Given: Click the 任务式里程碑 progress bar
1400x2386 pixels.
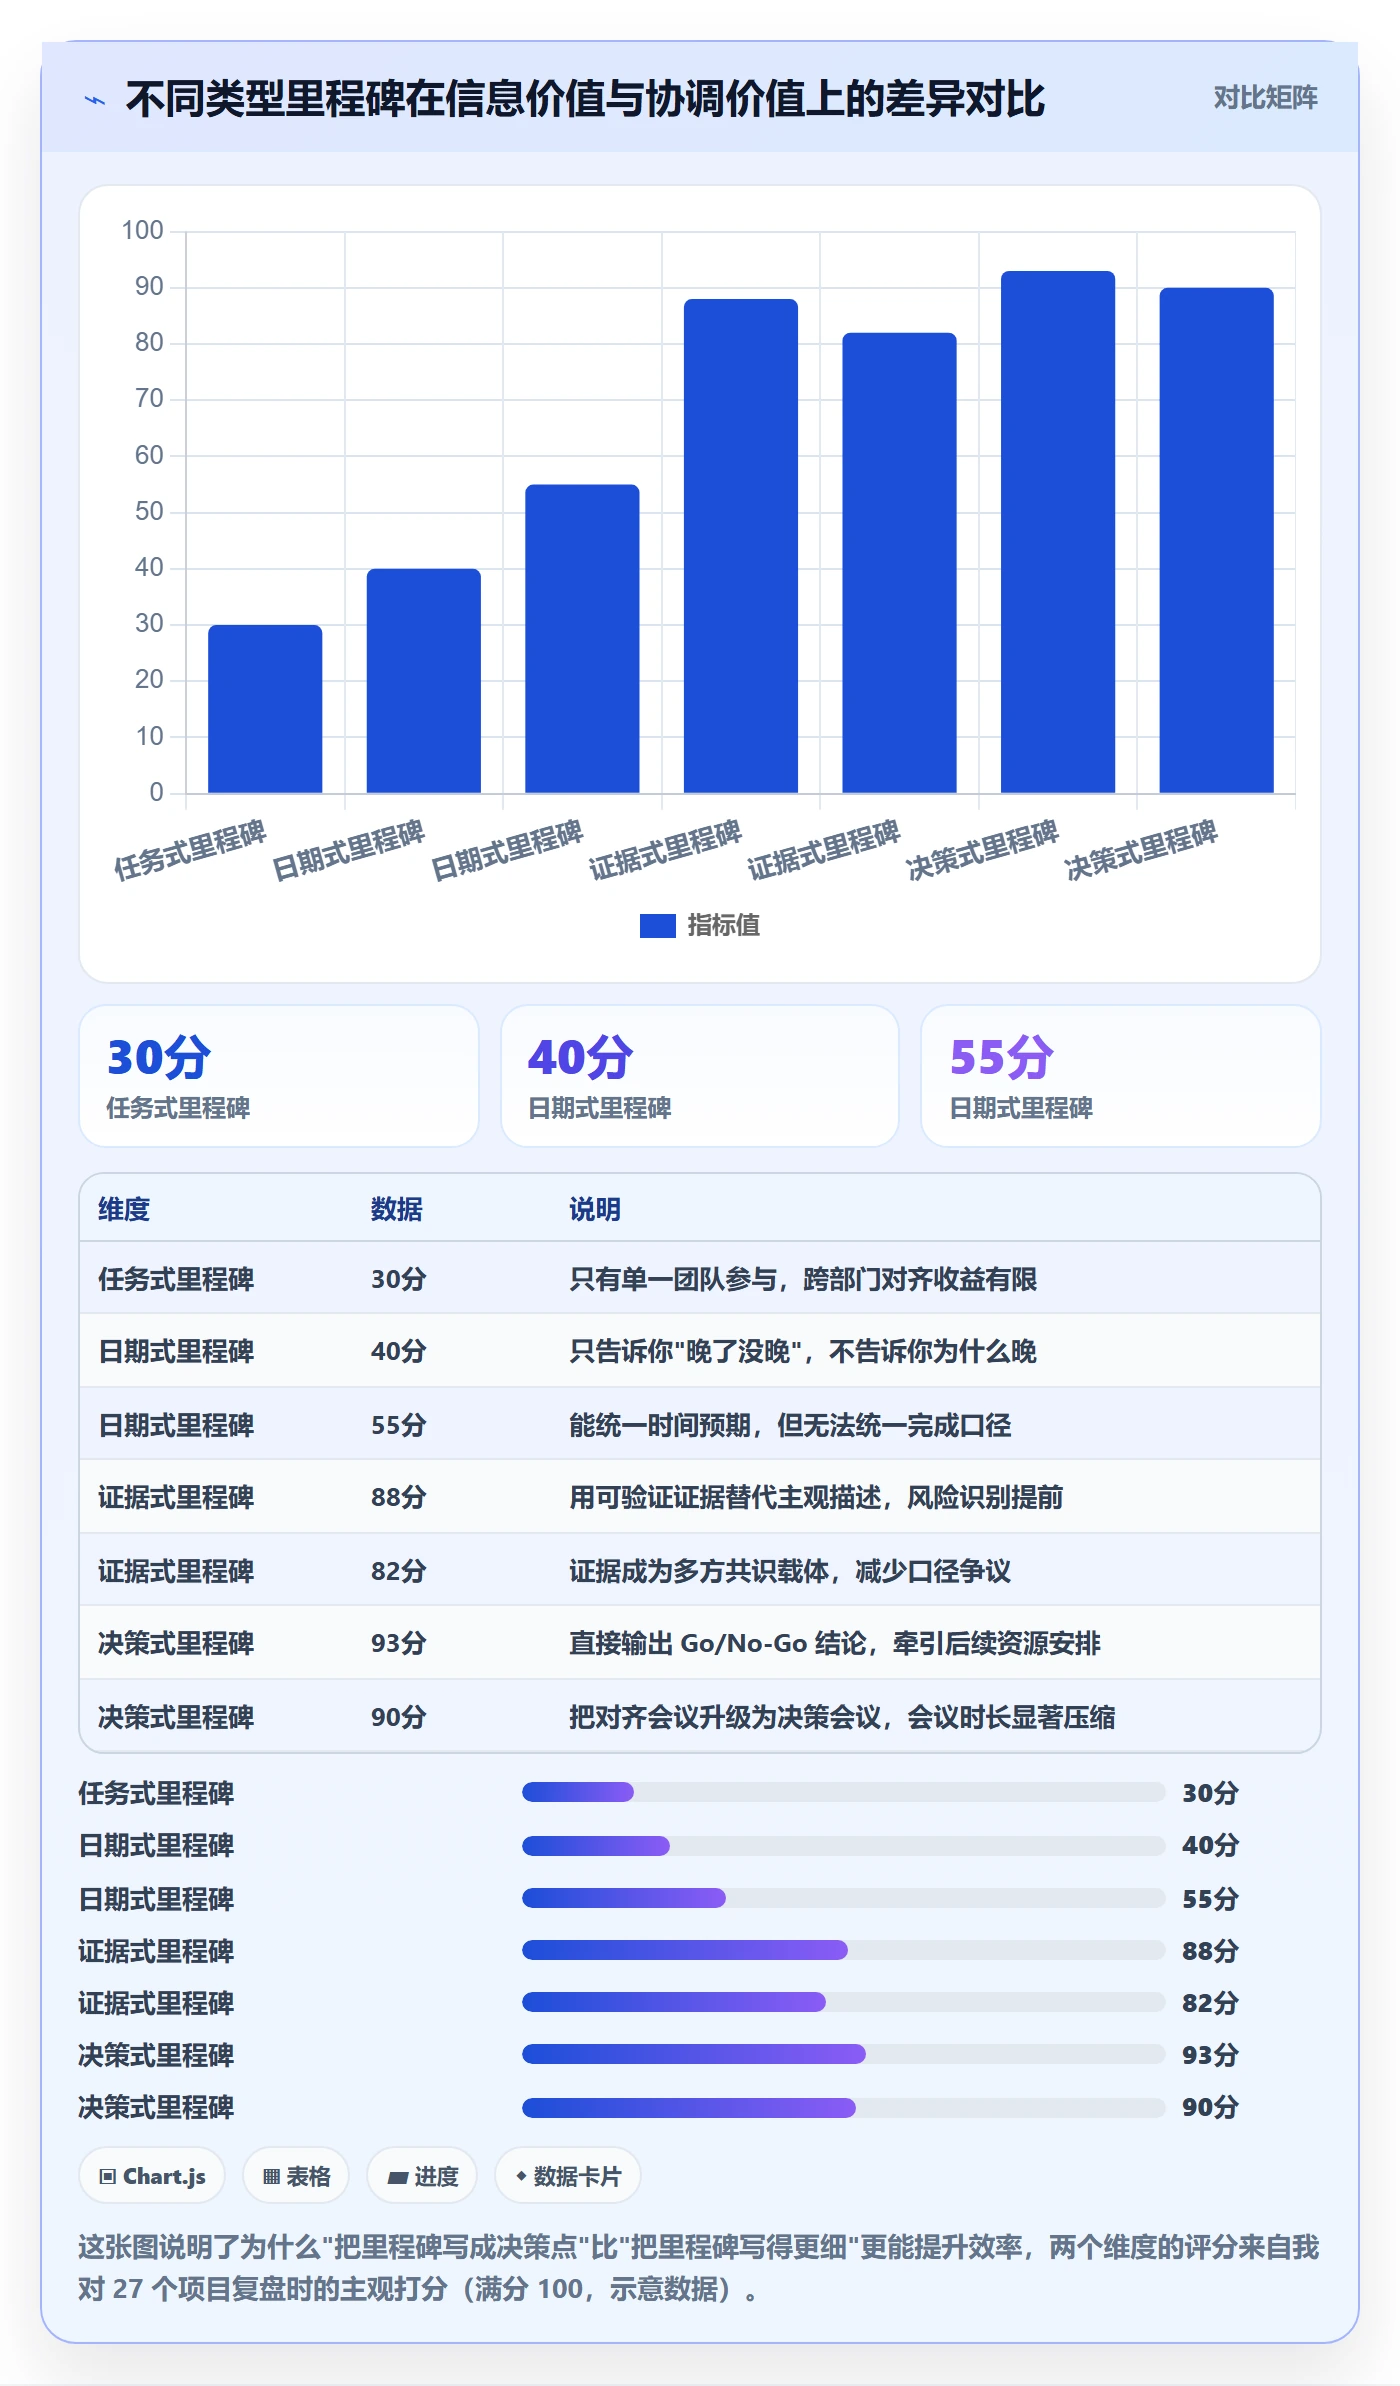Looking at the screenshot, I should (844, 1792).
